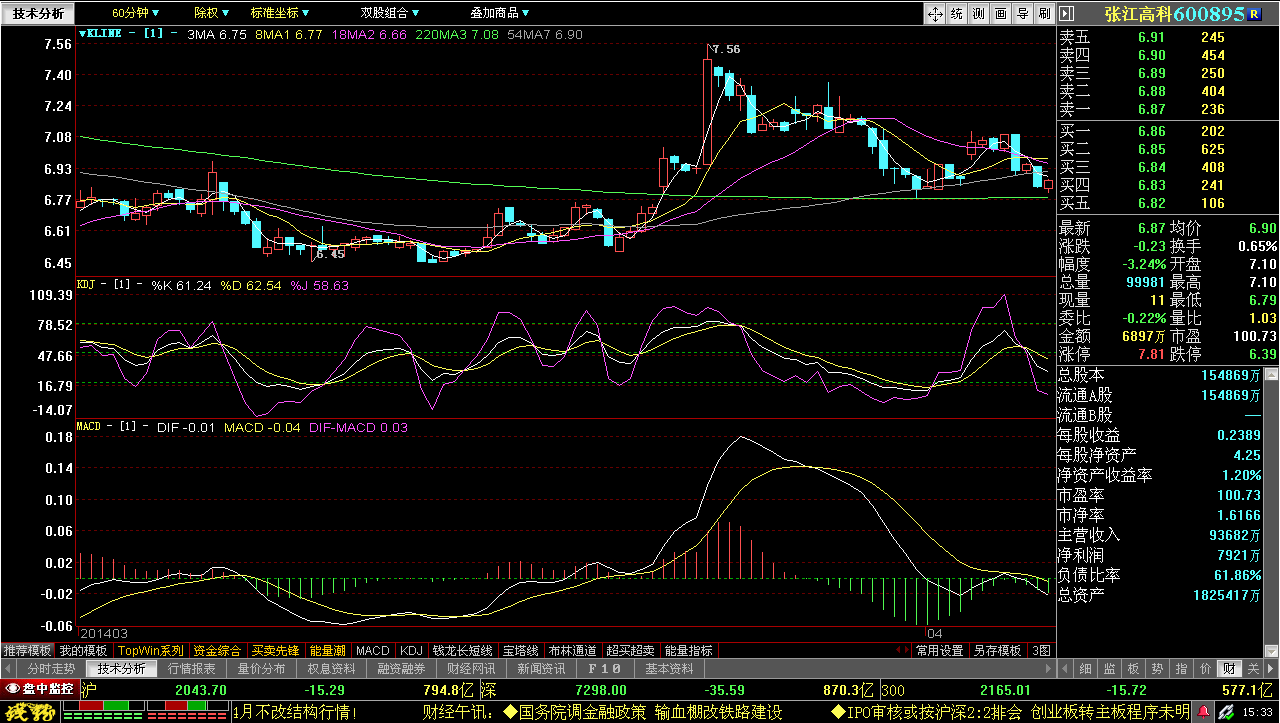Screen dimensions: 1280x723
Task: Select the 买卖先锋 template
Action: pyautogui.click(x=276, y=650)
